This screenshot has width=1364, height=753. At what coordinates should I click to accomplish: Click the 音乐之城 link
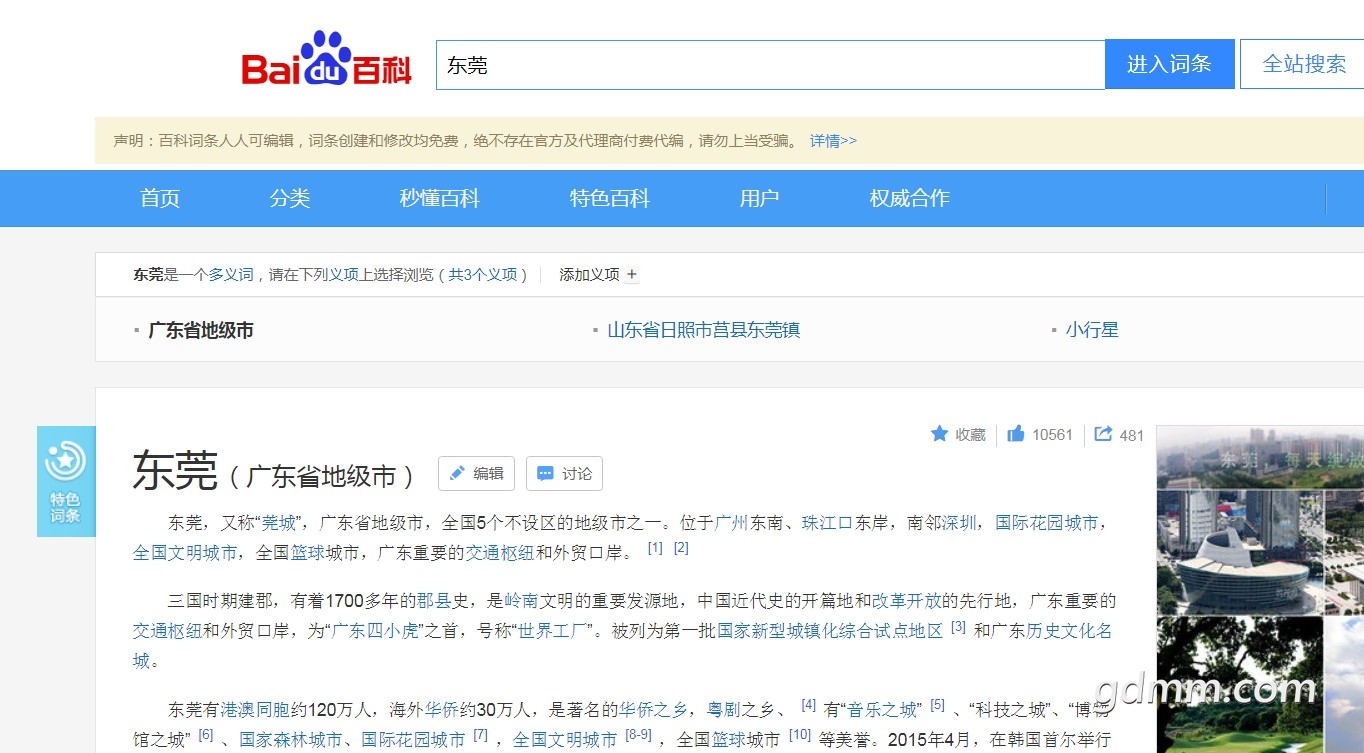pos(884,710)
